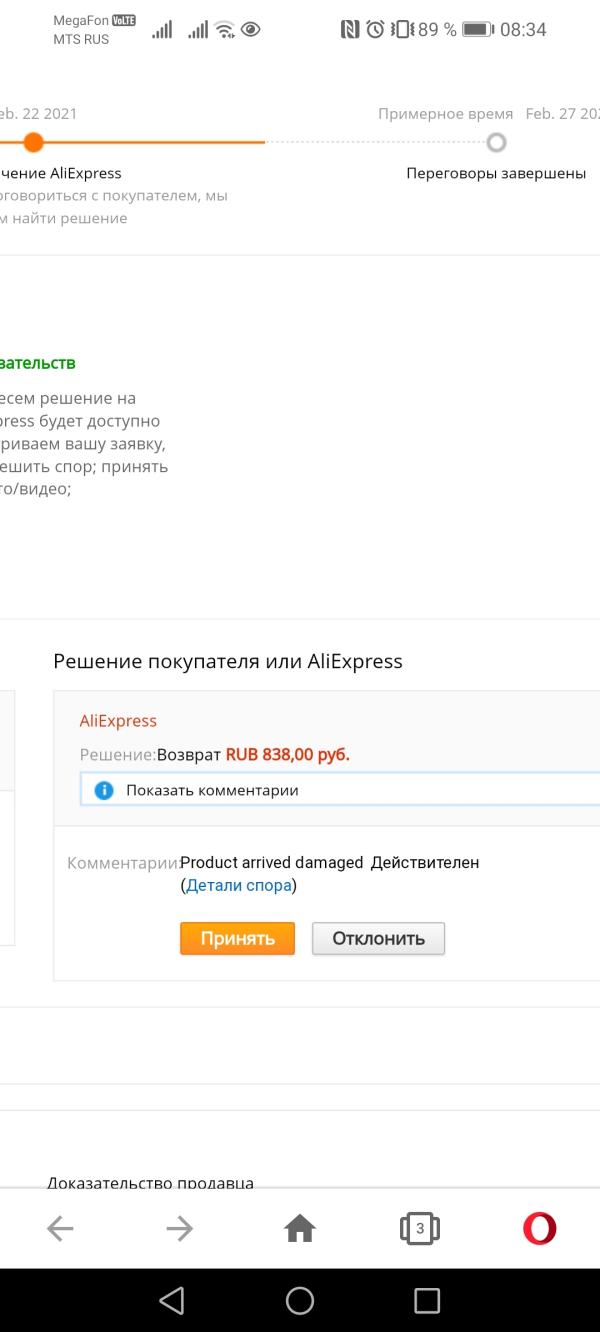600x1332 pixels.
Task: Accept the refund with Принять button
Action: pos(237,938)
